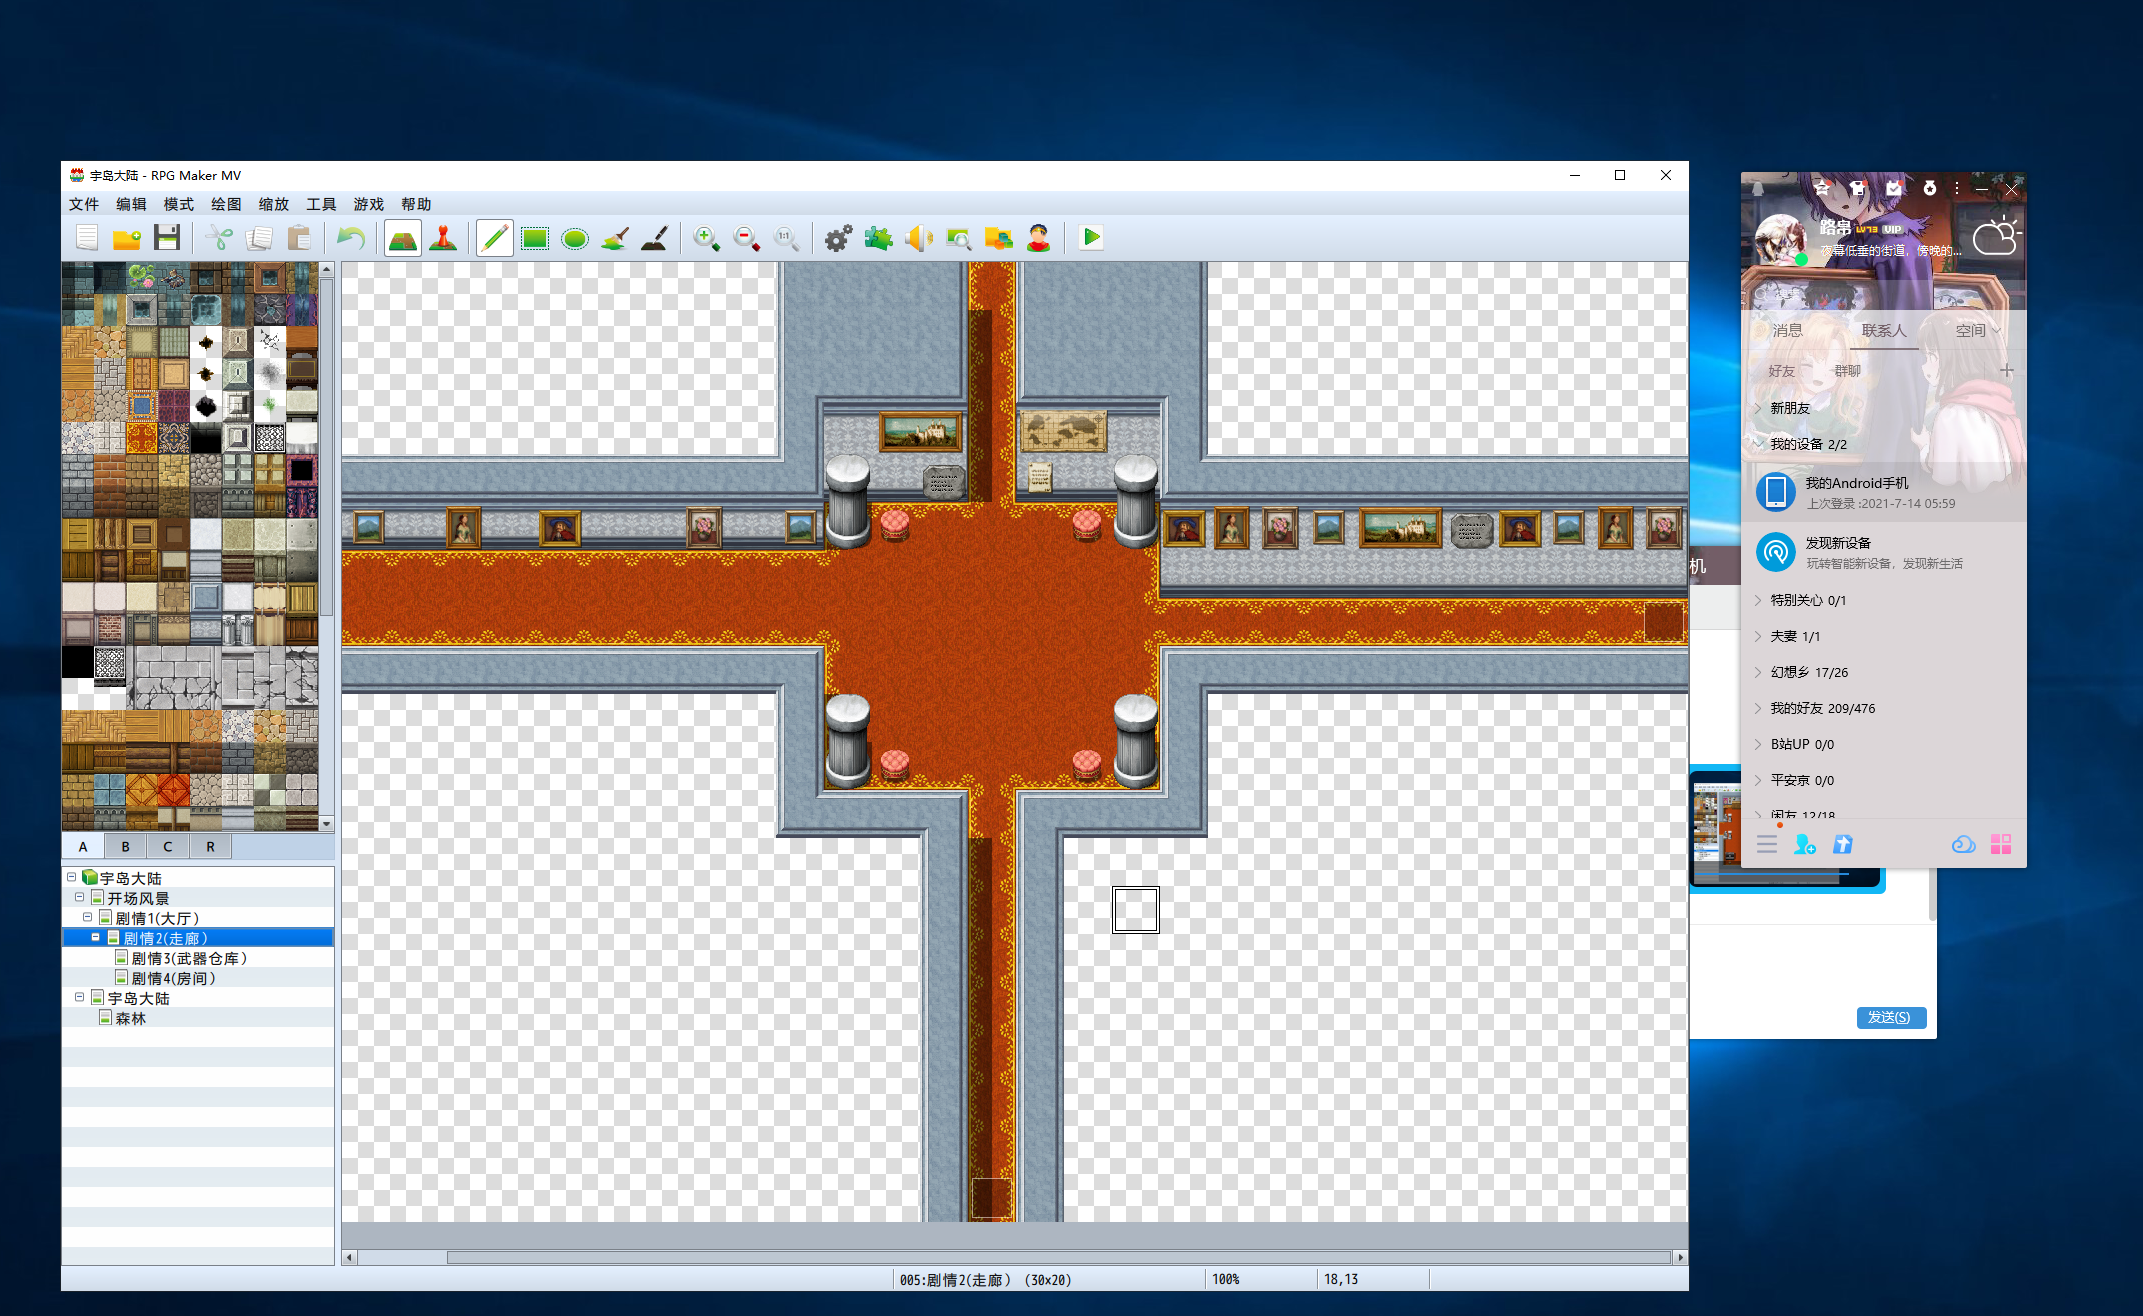Click the Zoom Out magnifier icon

(x=747, y=238)
